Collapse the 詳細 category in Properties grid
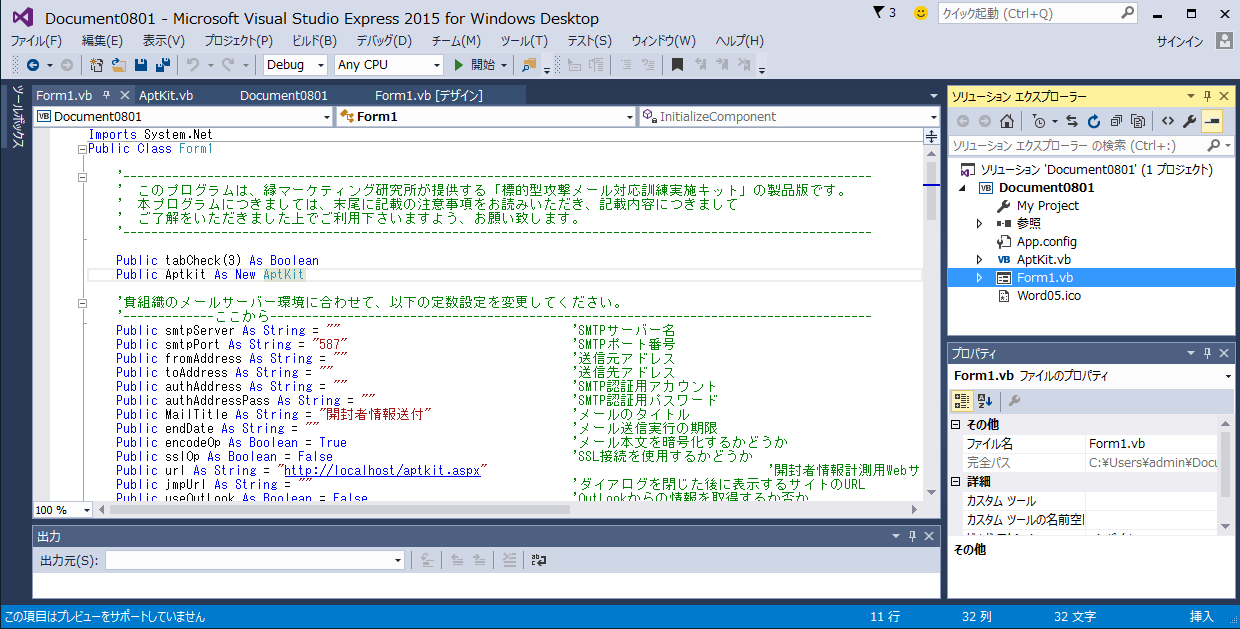The width and height of the screenshot is (1240, 629). [957, 482]
